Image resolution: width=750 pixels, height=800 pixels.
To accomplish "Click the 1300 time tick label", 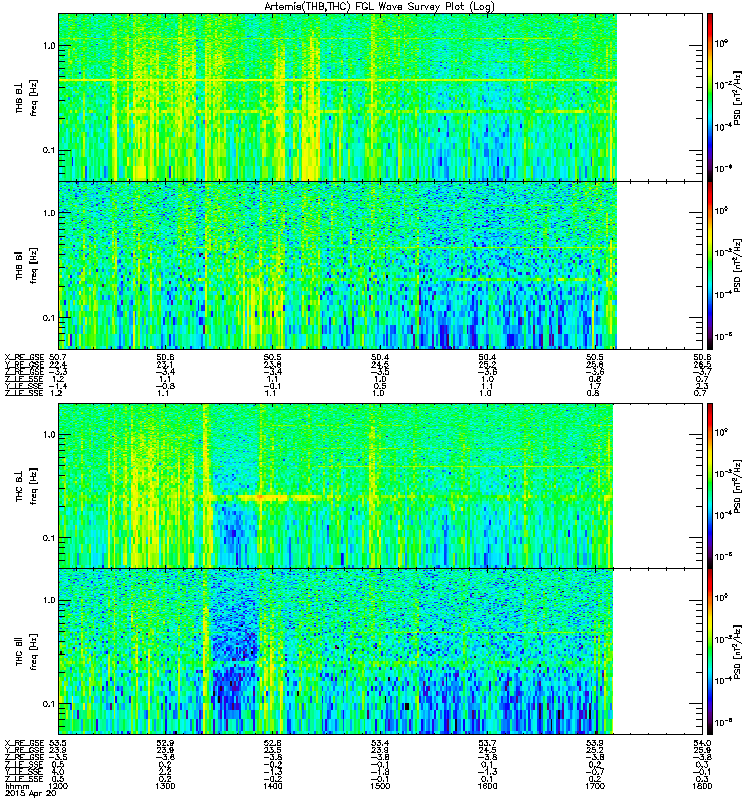I will coord(165,786).
